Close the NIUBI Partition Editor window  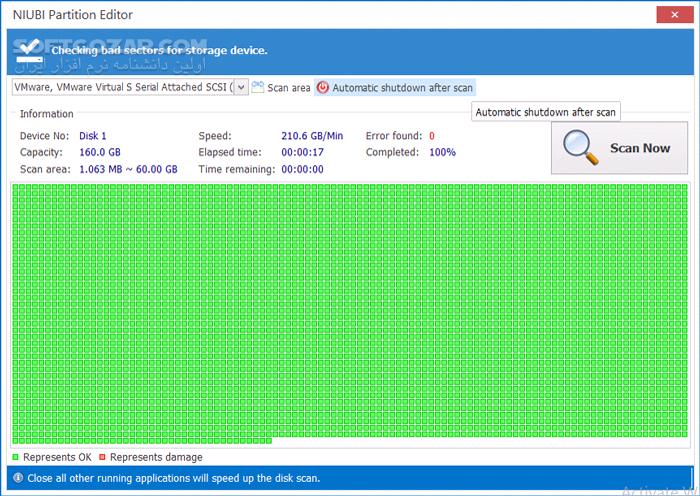click(x=675, y=15)
